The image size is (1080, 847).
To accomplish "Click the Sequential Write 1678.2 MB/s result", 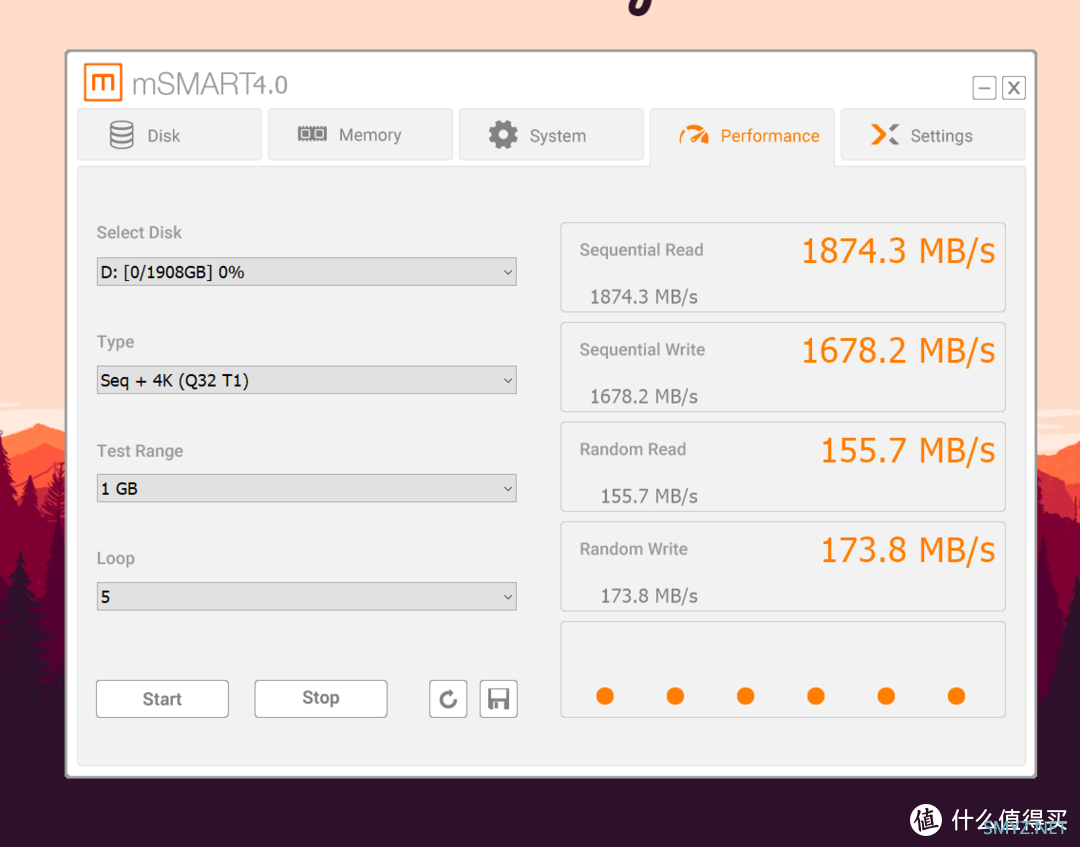I will (898, 351).
